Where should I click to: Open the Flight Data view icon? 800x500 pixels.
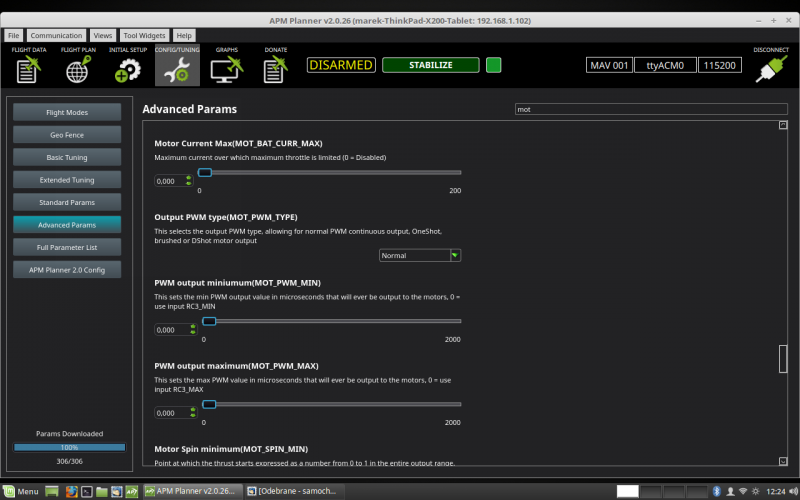[x=28, y=69]
